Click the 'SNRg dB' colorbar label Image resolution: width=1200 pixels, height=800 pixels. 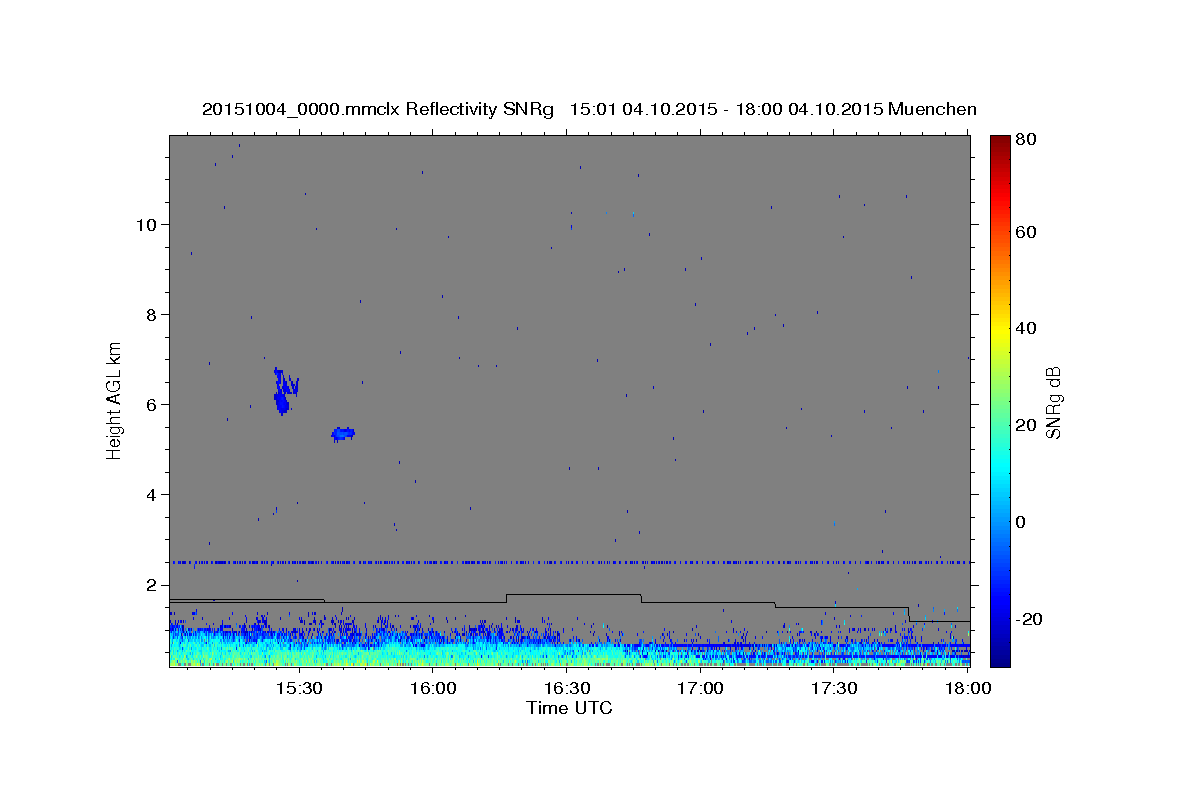[x=1052, y=403]
